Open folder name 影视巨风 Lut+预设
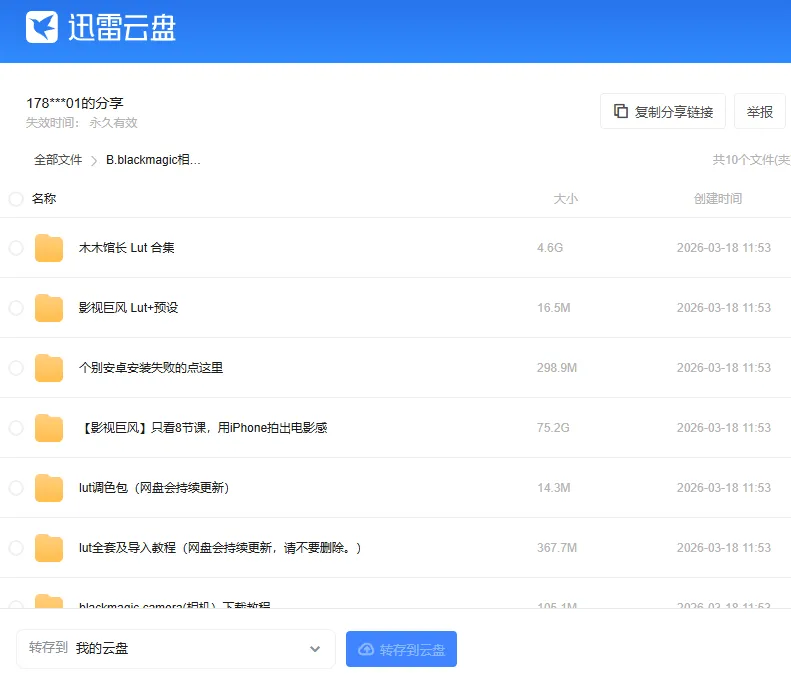791x682 pixels. [129, 308]
